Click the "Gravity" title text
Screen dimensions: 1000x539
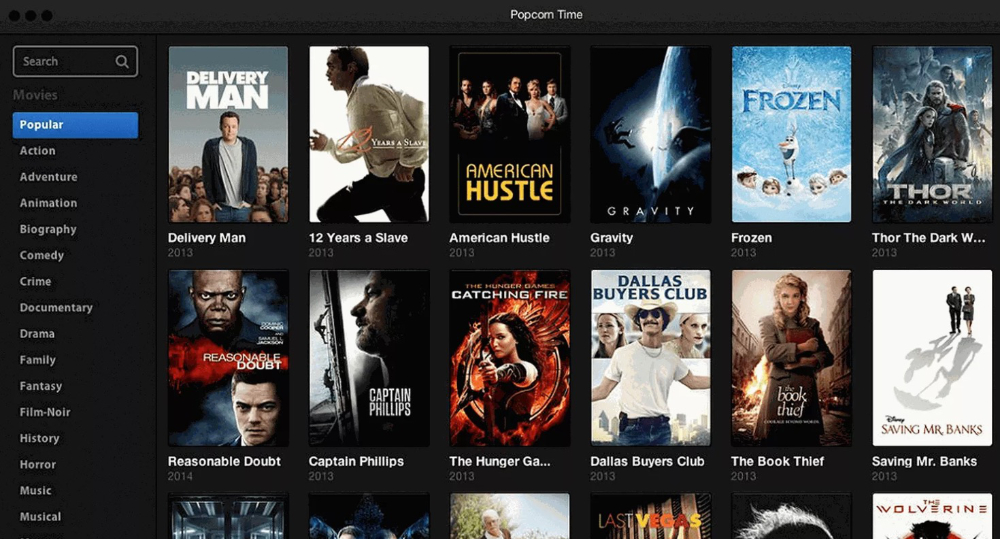612,238
